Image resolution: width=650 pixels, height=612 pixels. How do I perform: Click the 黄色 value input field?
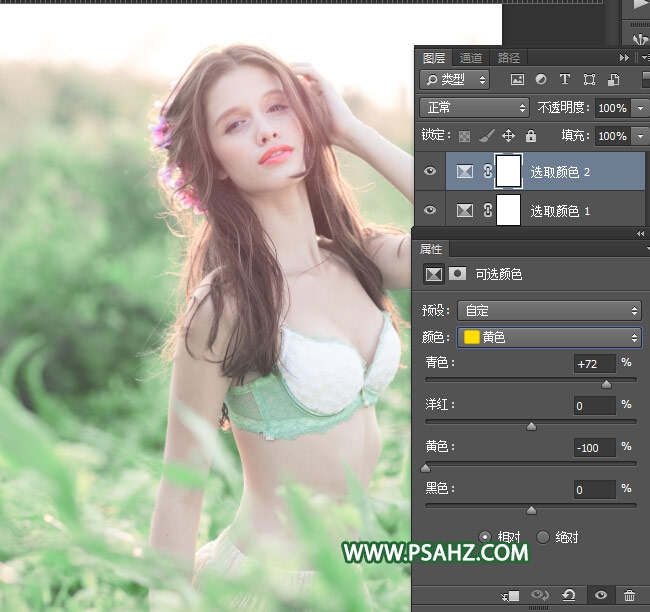[x=594, y=447]
